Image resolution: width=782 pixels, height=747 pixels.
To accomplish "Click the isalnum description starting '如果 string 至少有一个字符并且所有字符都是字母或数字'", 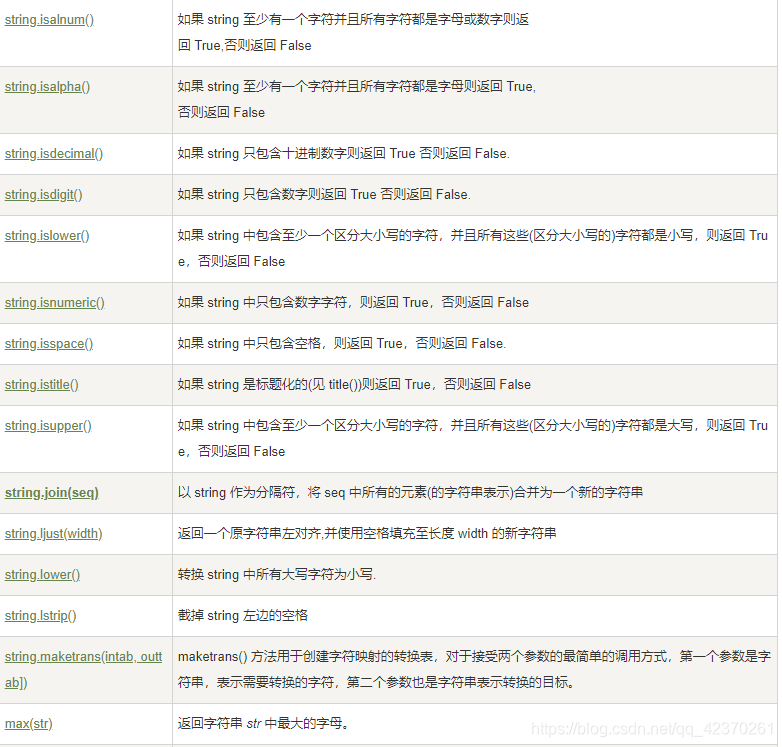I will (x=353, y=32).
